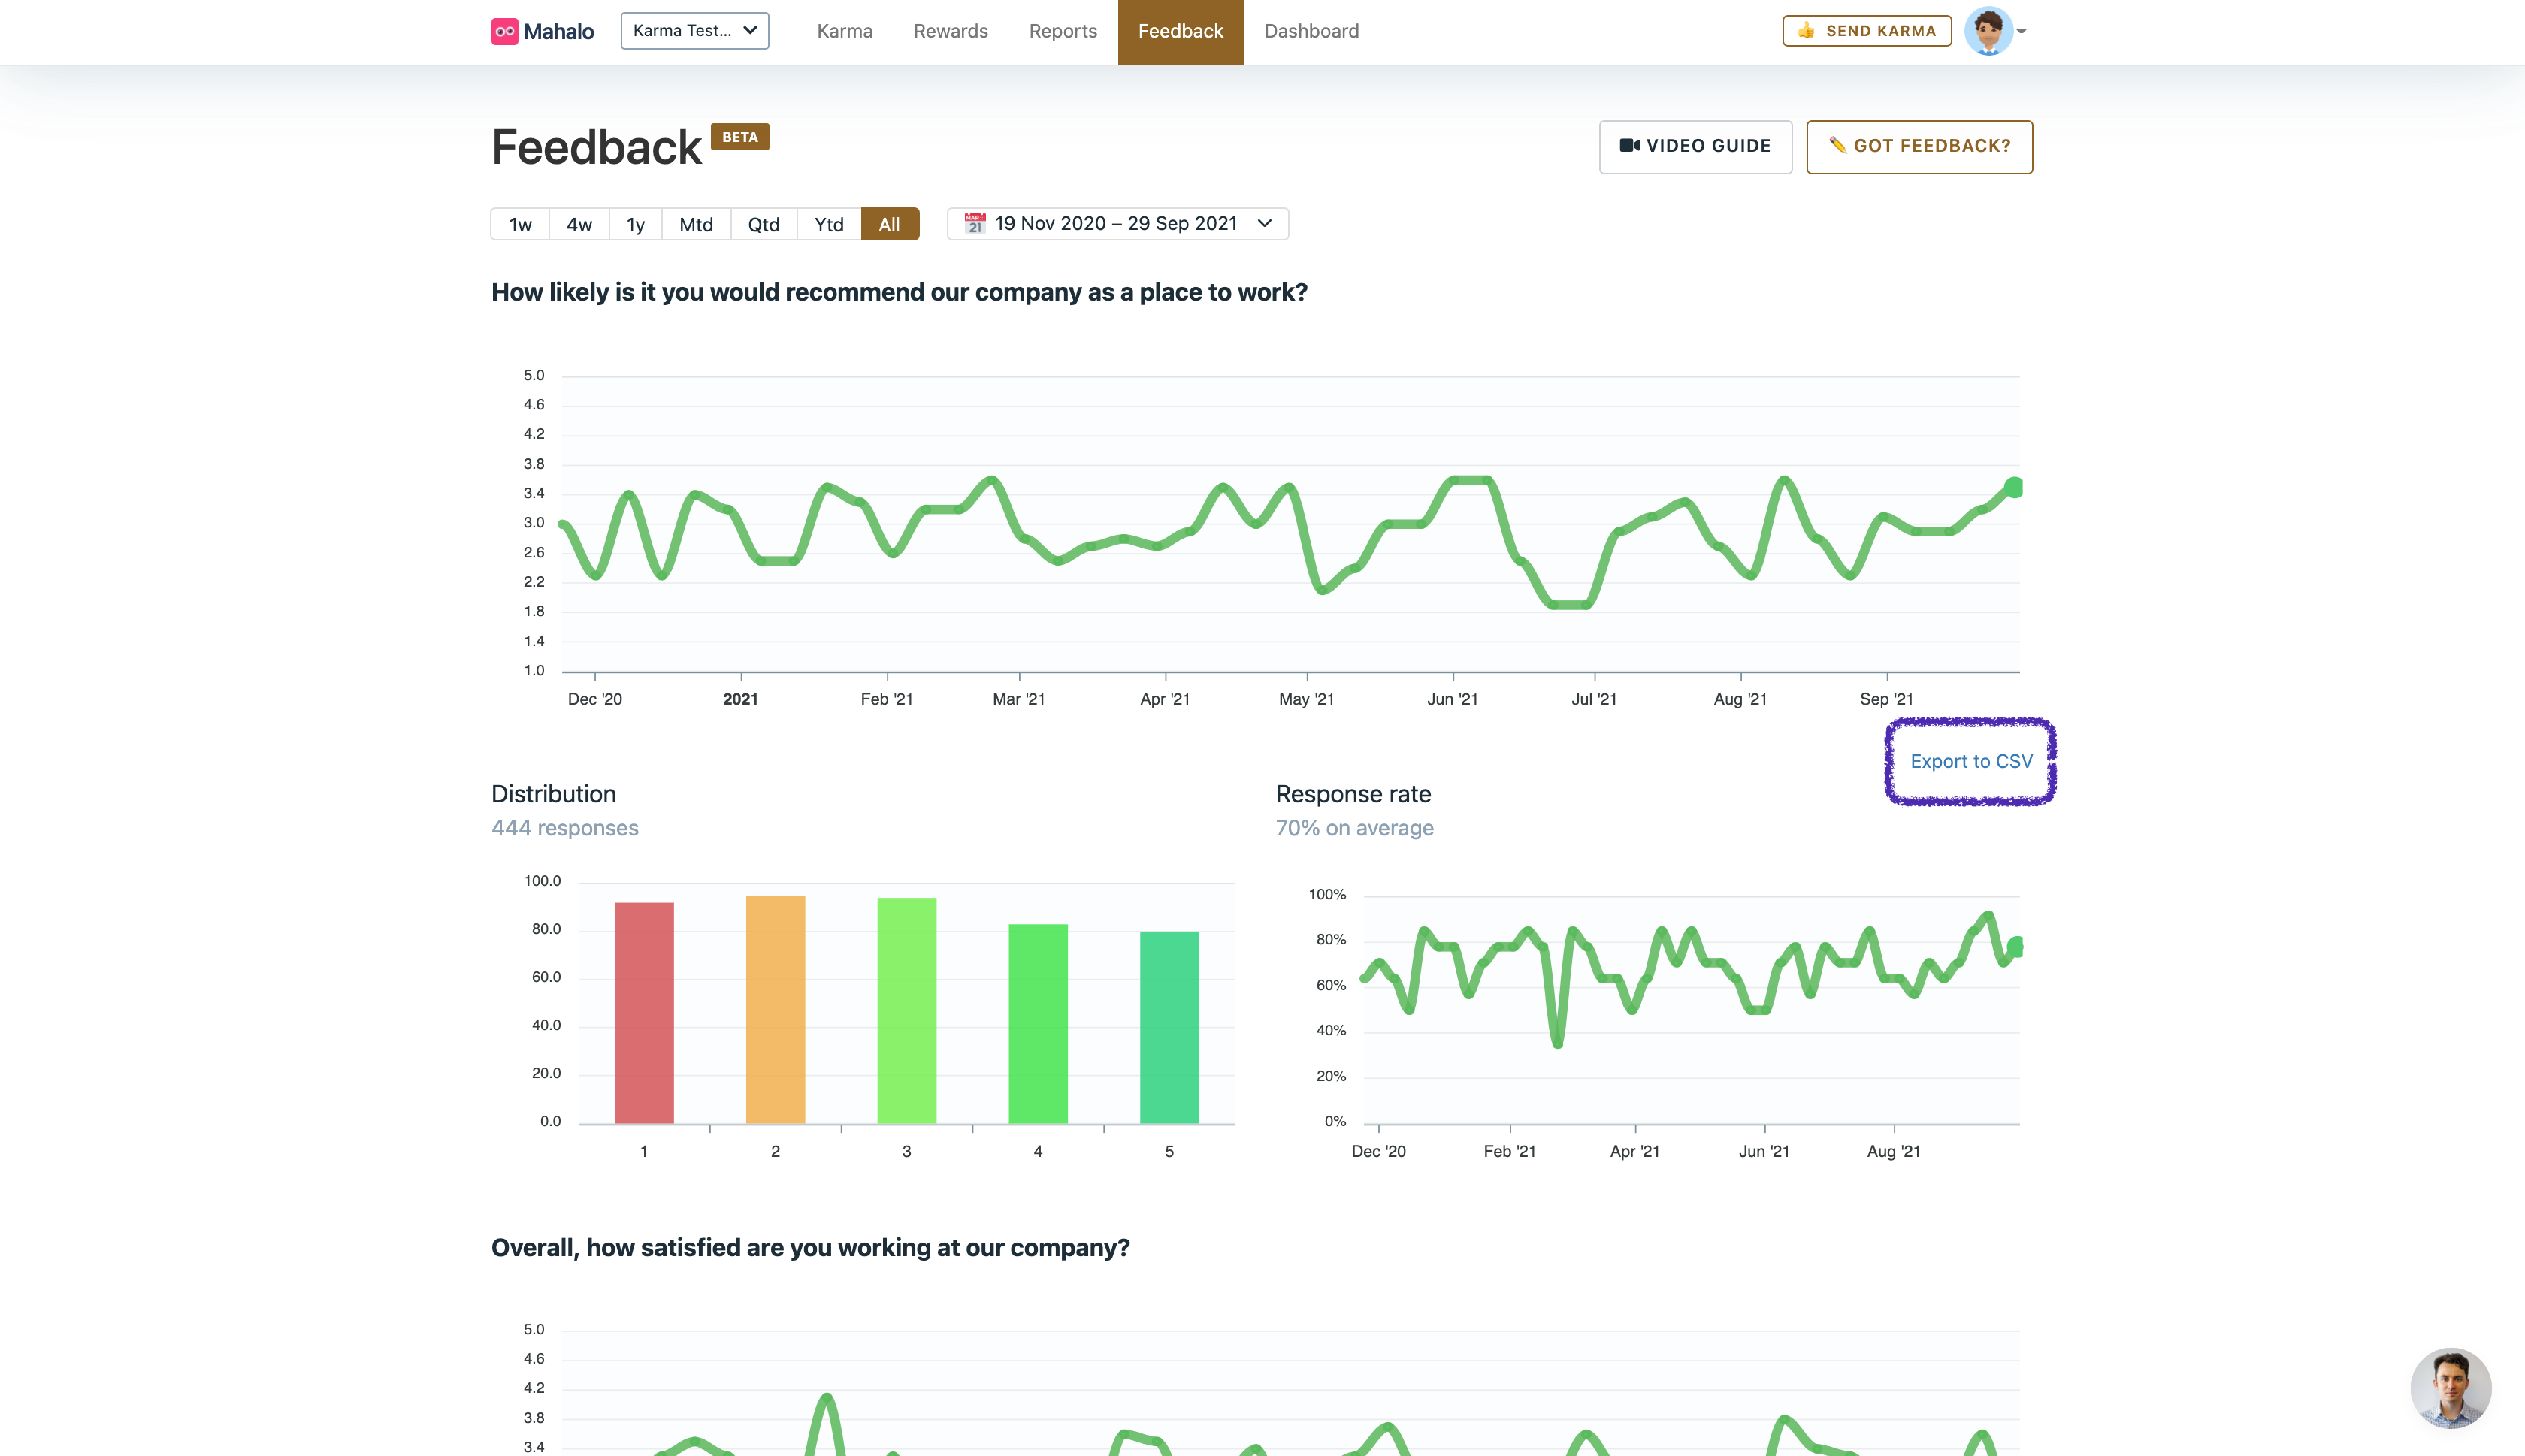Expand the Karma Test team dropdown
Viewport: 2525px width, 1456px height.
pos(694,31)
